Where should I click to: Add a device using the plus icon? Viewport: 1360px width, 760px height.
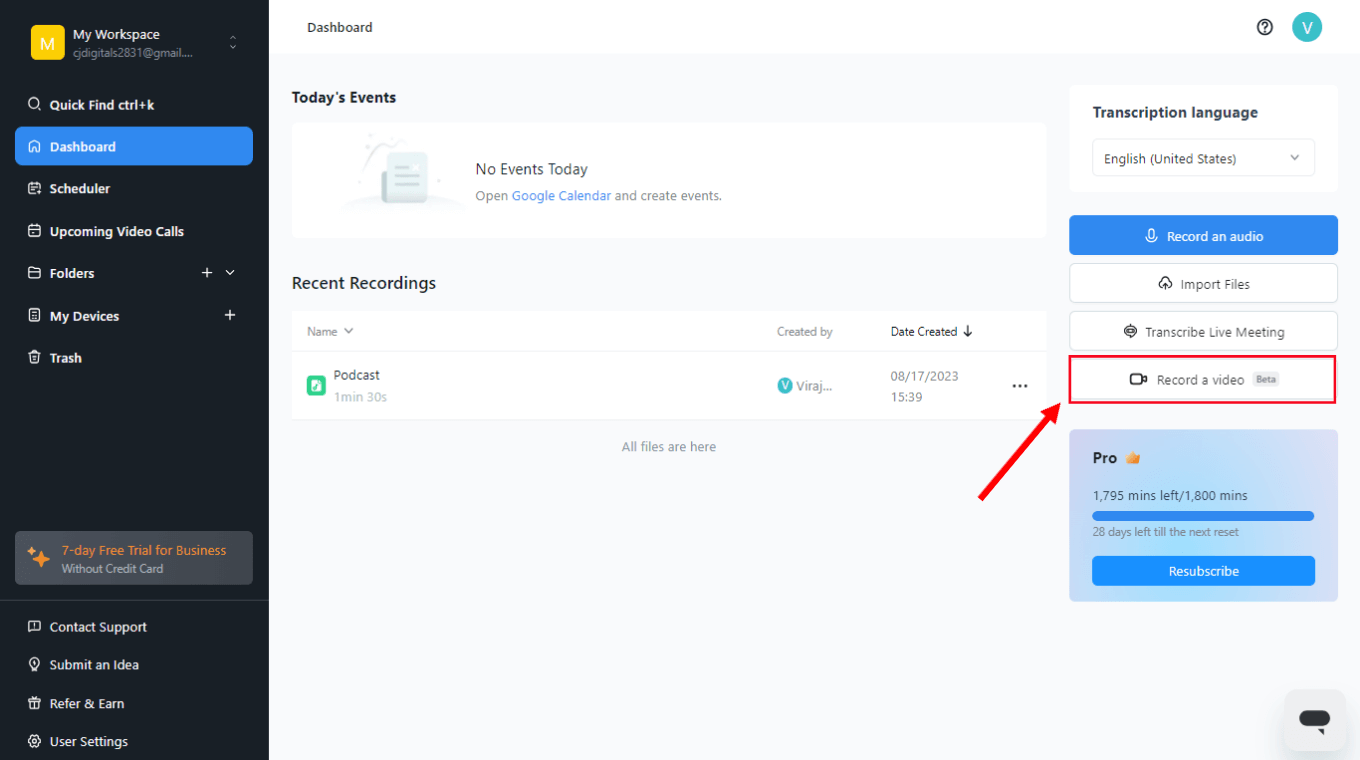tap(230, 314)
